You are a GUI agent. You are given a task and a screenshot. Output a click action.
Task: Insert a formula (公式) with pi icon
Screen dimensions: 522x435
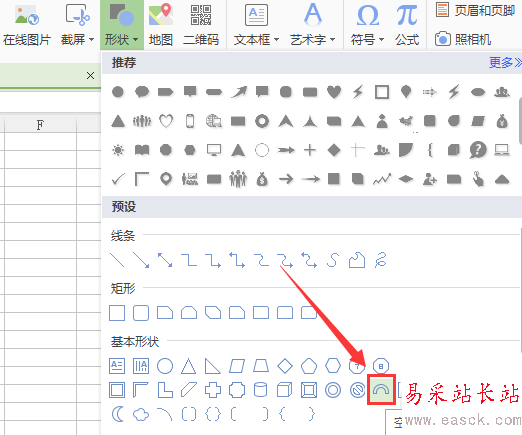[407, 26]
